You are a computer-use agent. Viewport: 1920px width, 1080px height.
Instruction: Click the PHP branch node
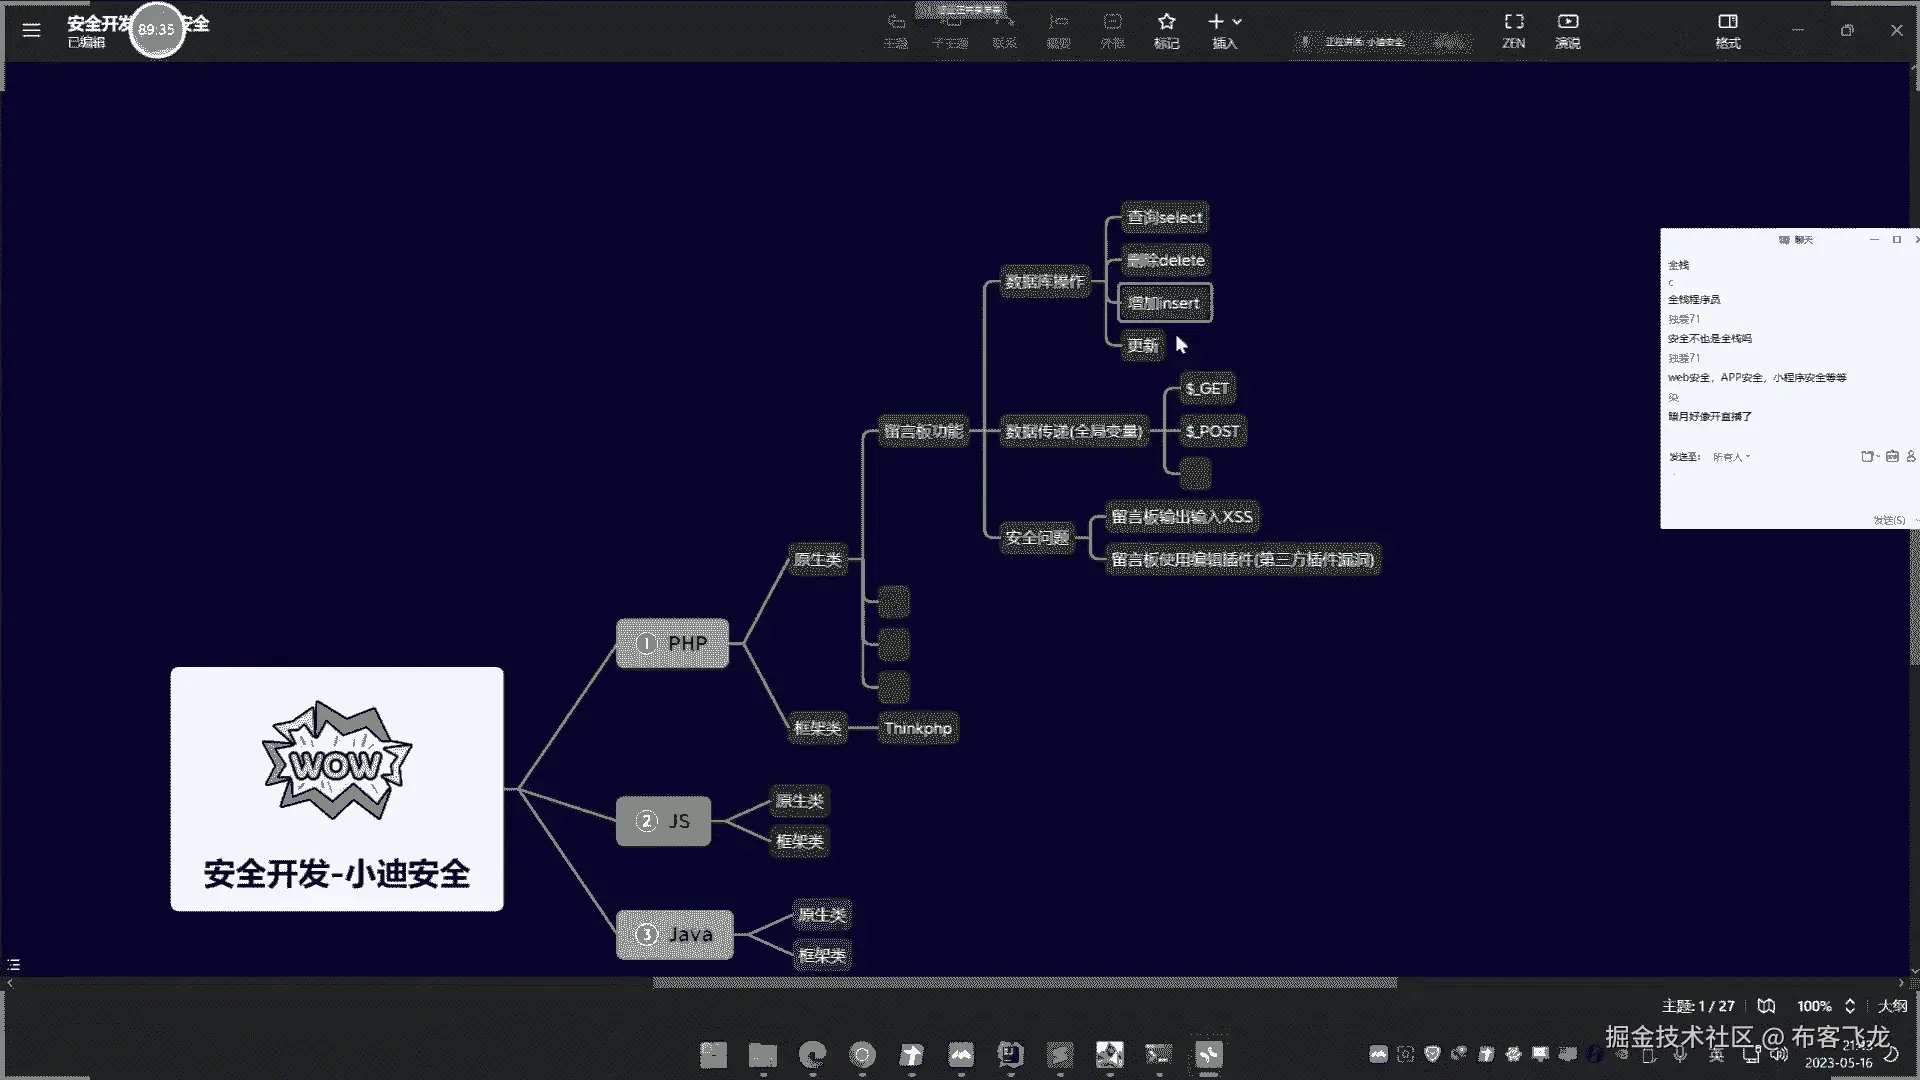[x=672, y=644]
